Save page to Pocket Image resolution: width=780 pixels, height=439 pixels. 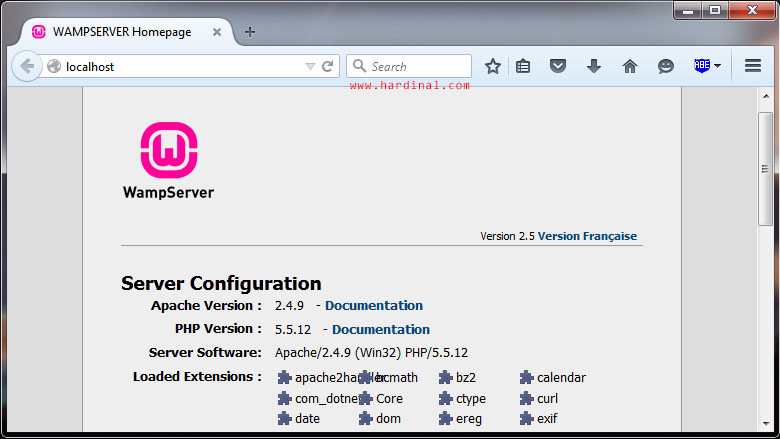pos(558,66)
